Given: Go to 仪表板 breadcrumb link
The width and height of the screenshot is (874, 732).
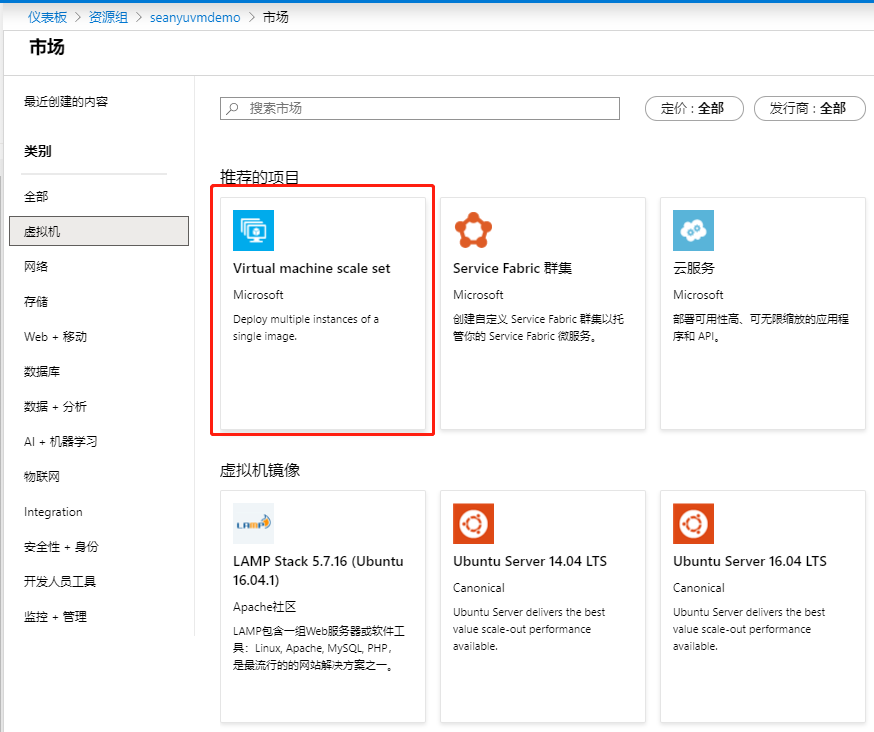Looking at the screenshot, I should [x=47, y=18].
